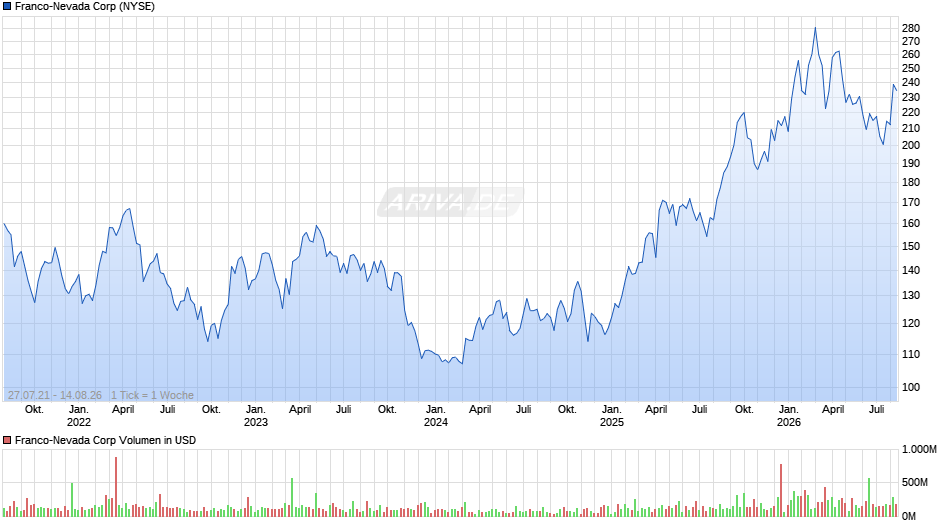Click the 200 price axis label
The image size is (940, 526).
point(911,145)
